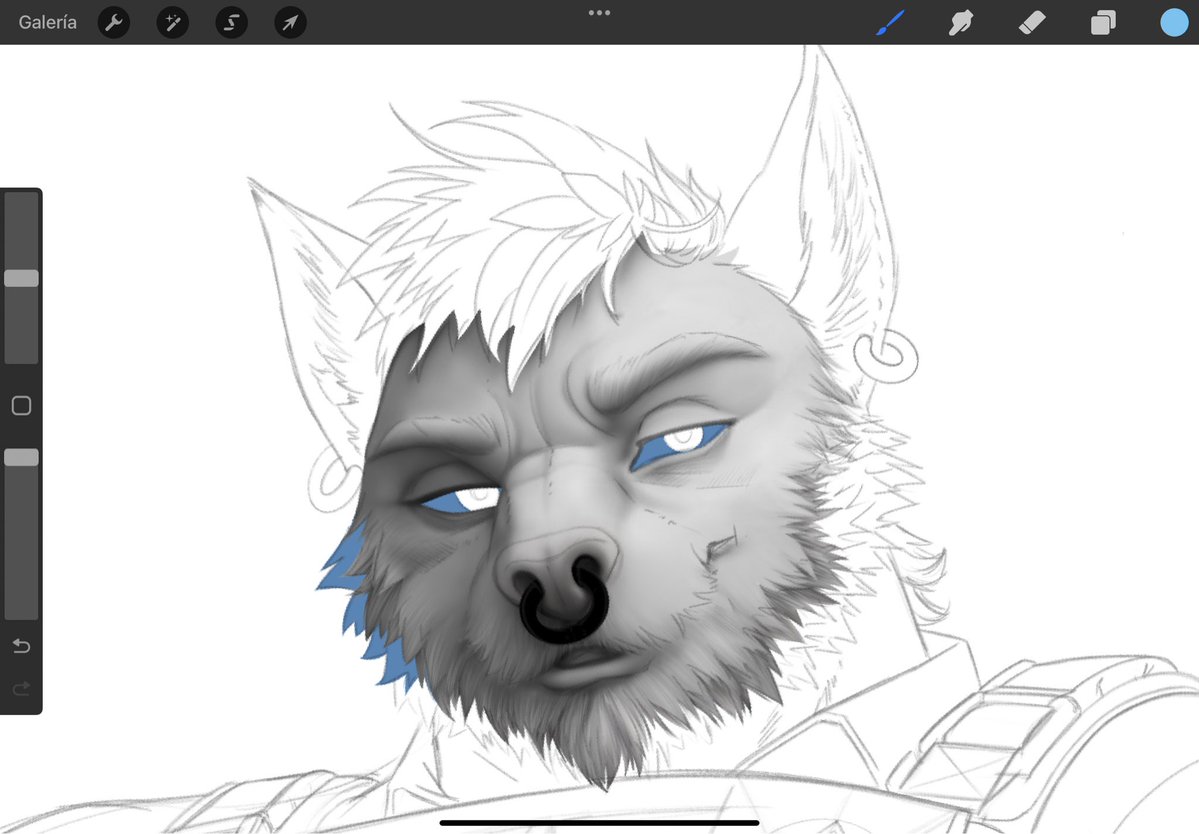Undo the last stroke
1199x834 pixels.
click(21, 647)
